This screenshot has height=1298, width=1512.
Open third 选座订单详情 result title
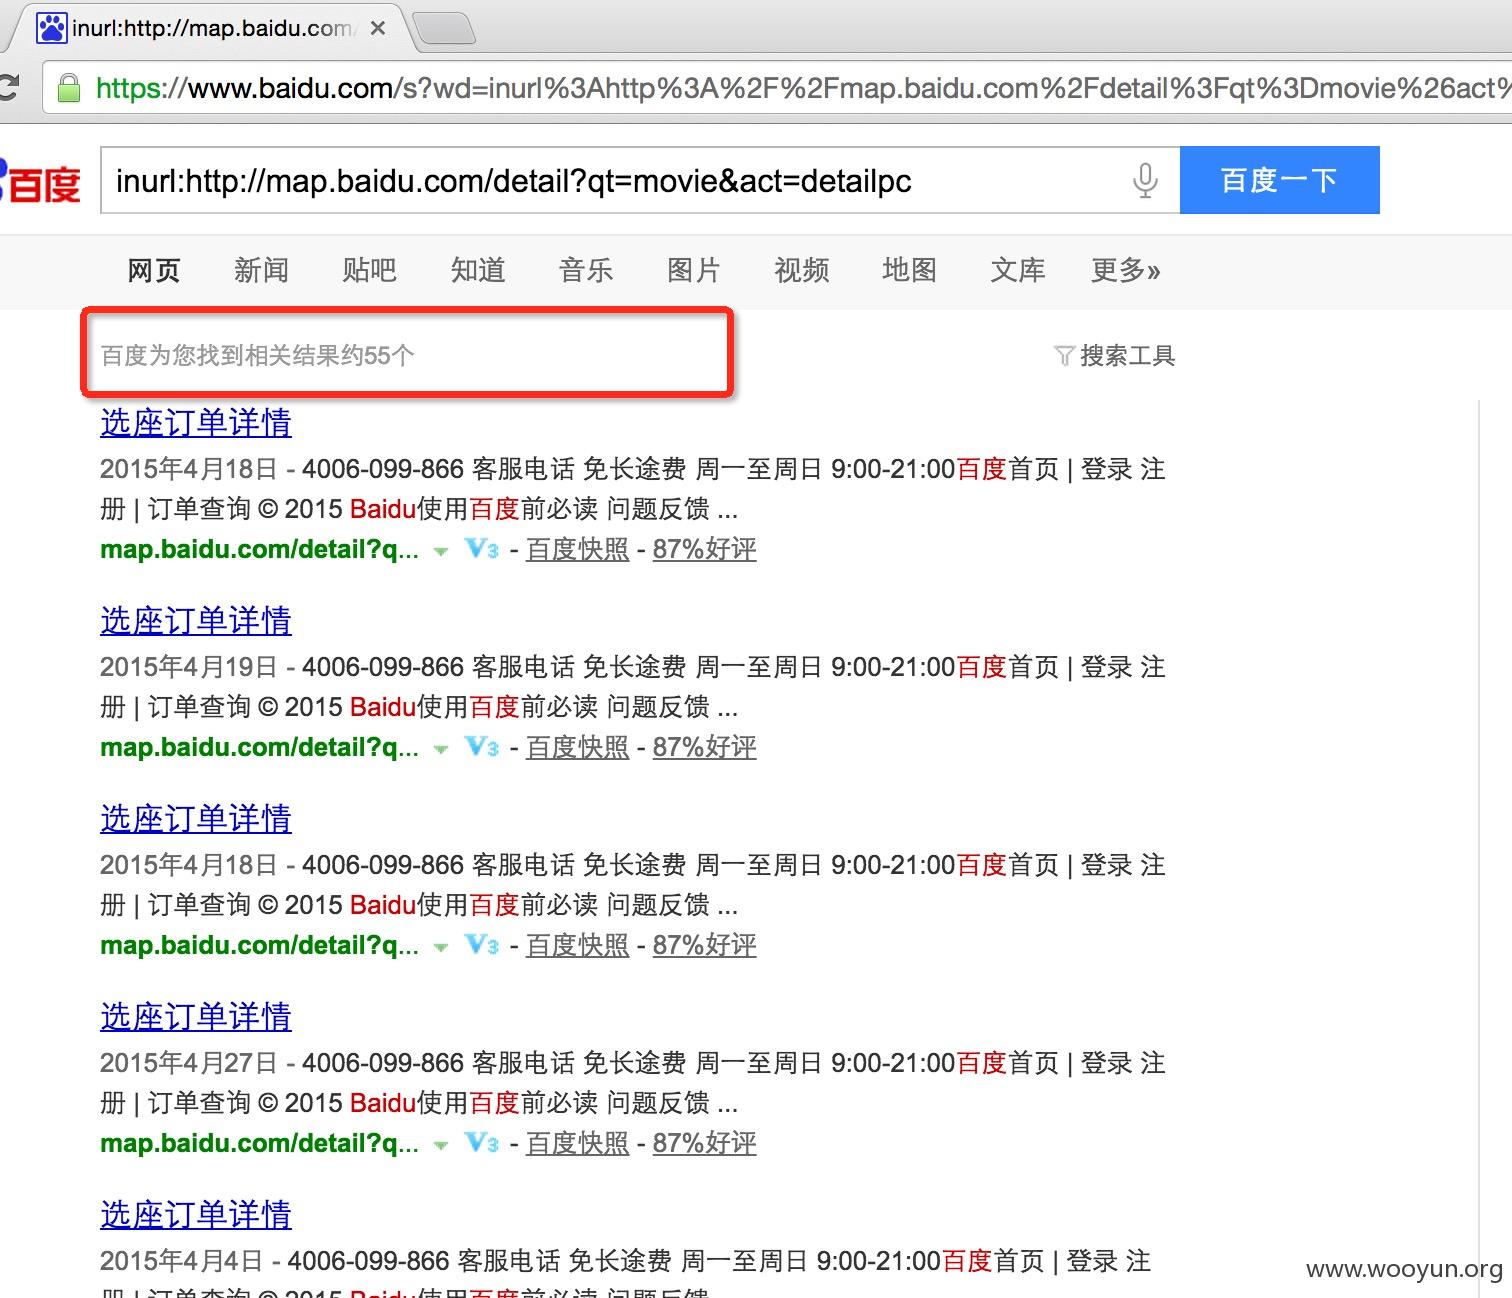pyautogui.click(x=196, y=819)
